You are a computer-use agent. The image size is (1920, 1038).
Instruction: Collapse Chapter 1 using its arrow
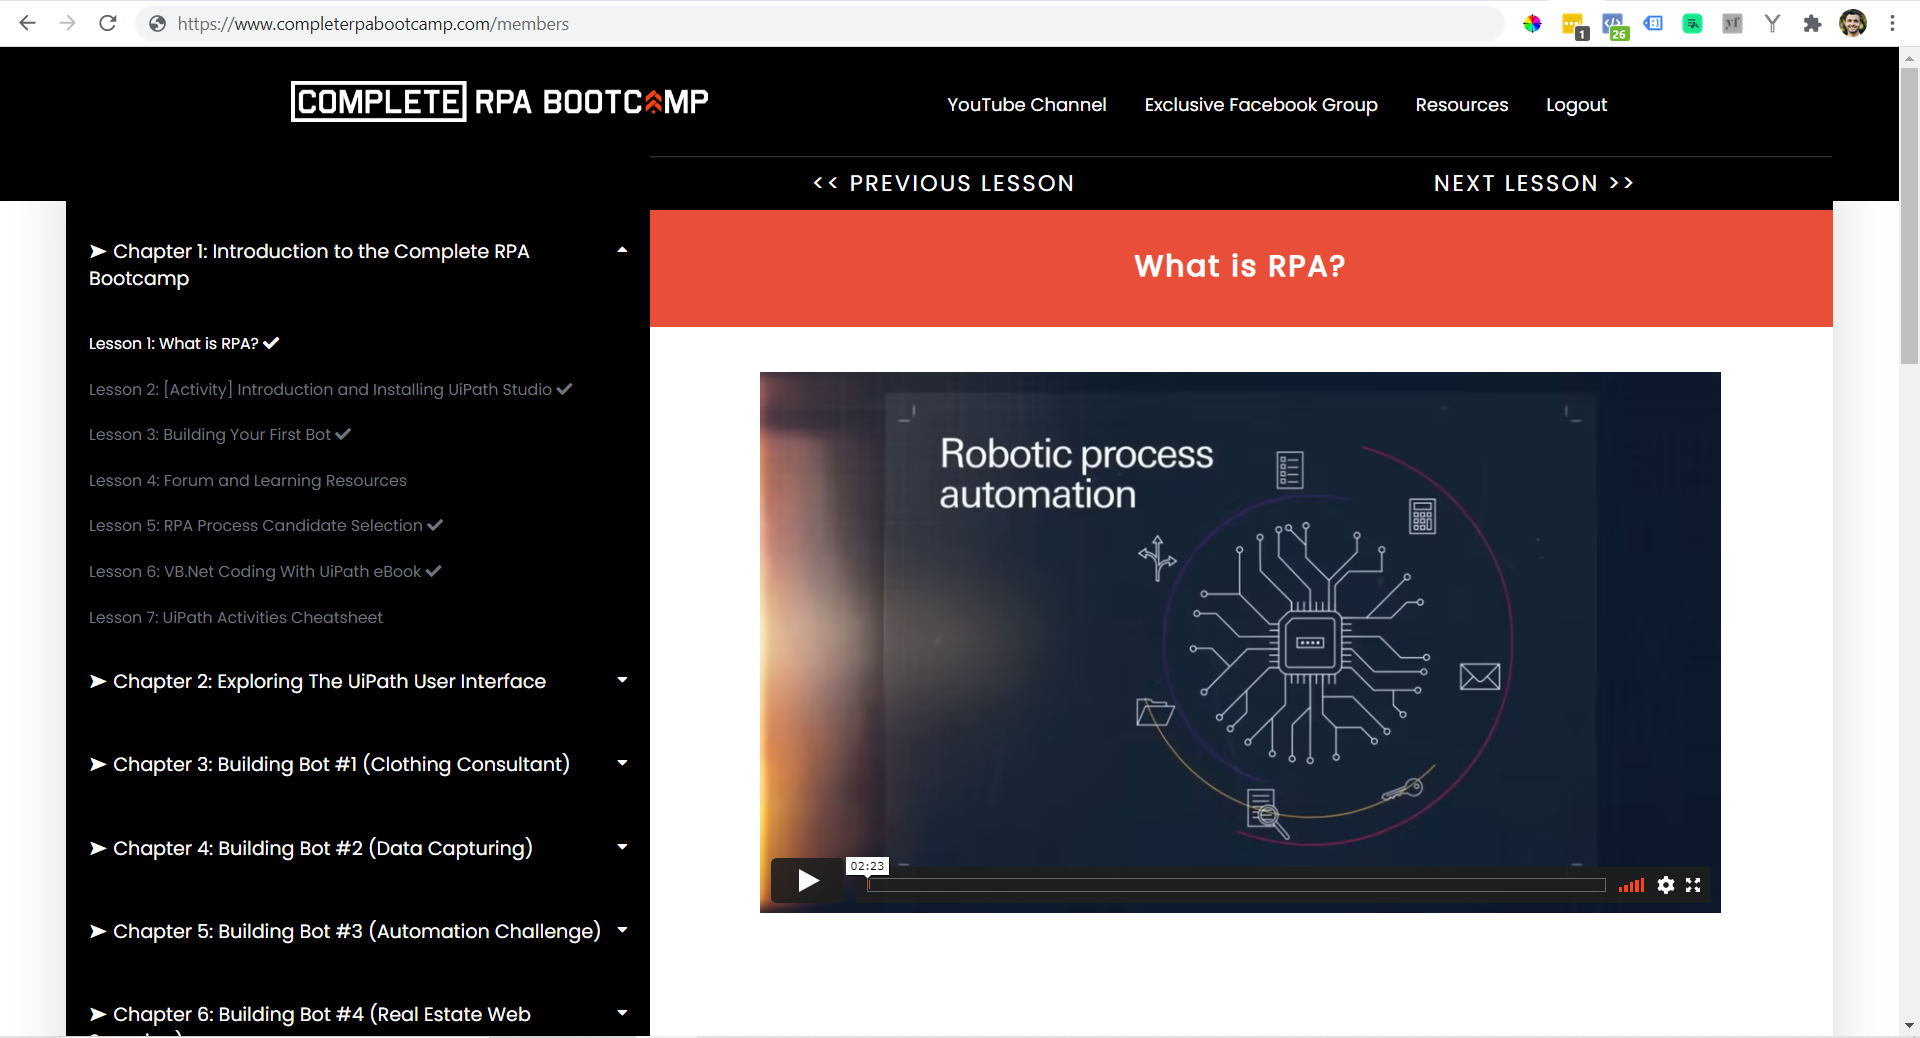tap(622, 250)
